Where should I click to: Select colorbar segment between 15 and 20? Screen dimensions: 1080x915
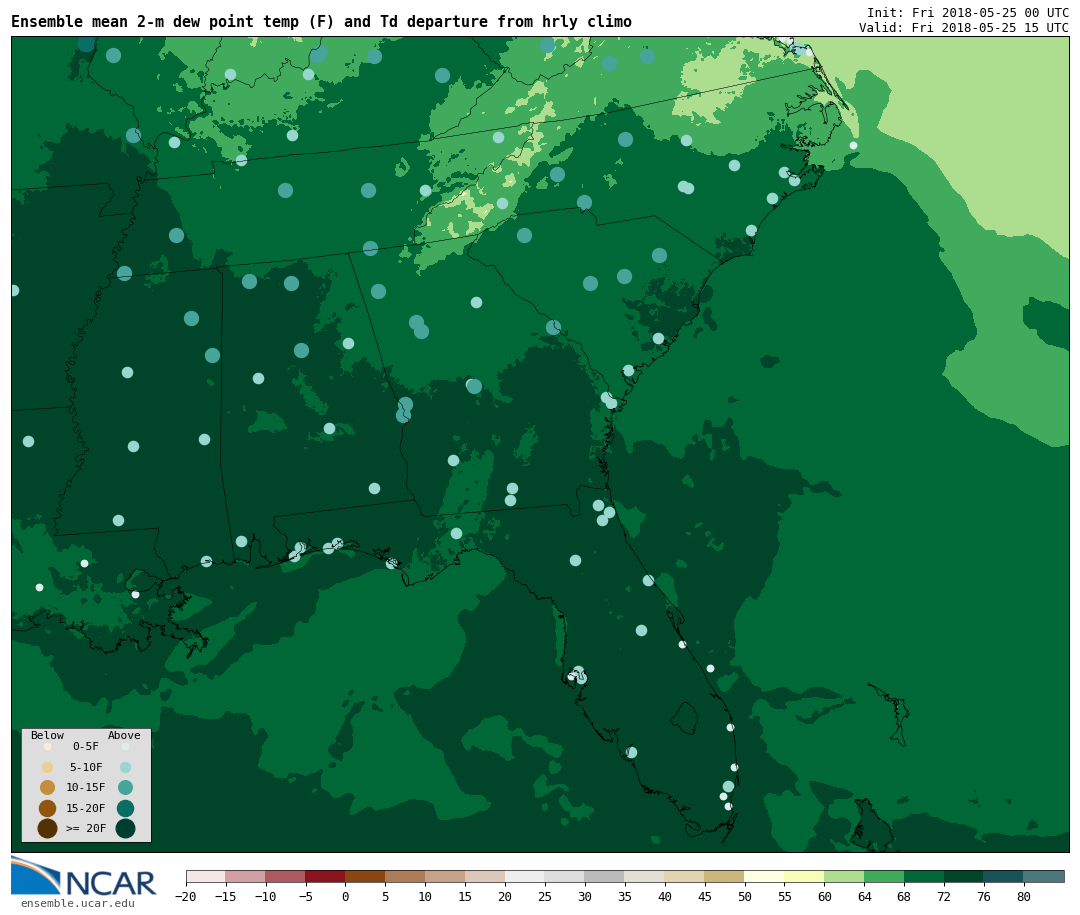click(x=486, y=876)
